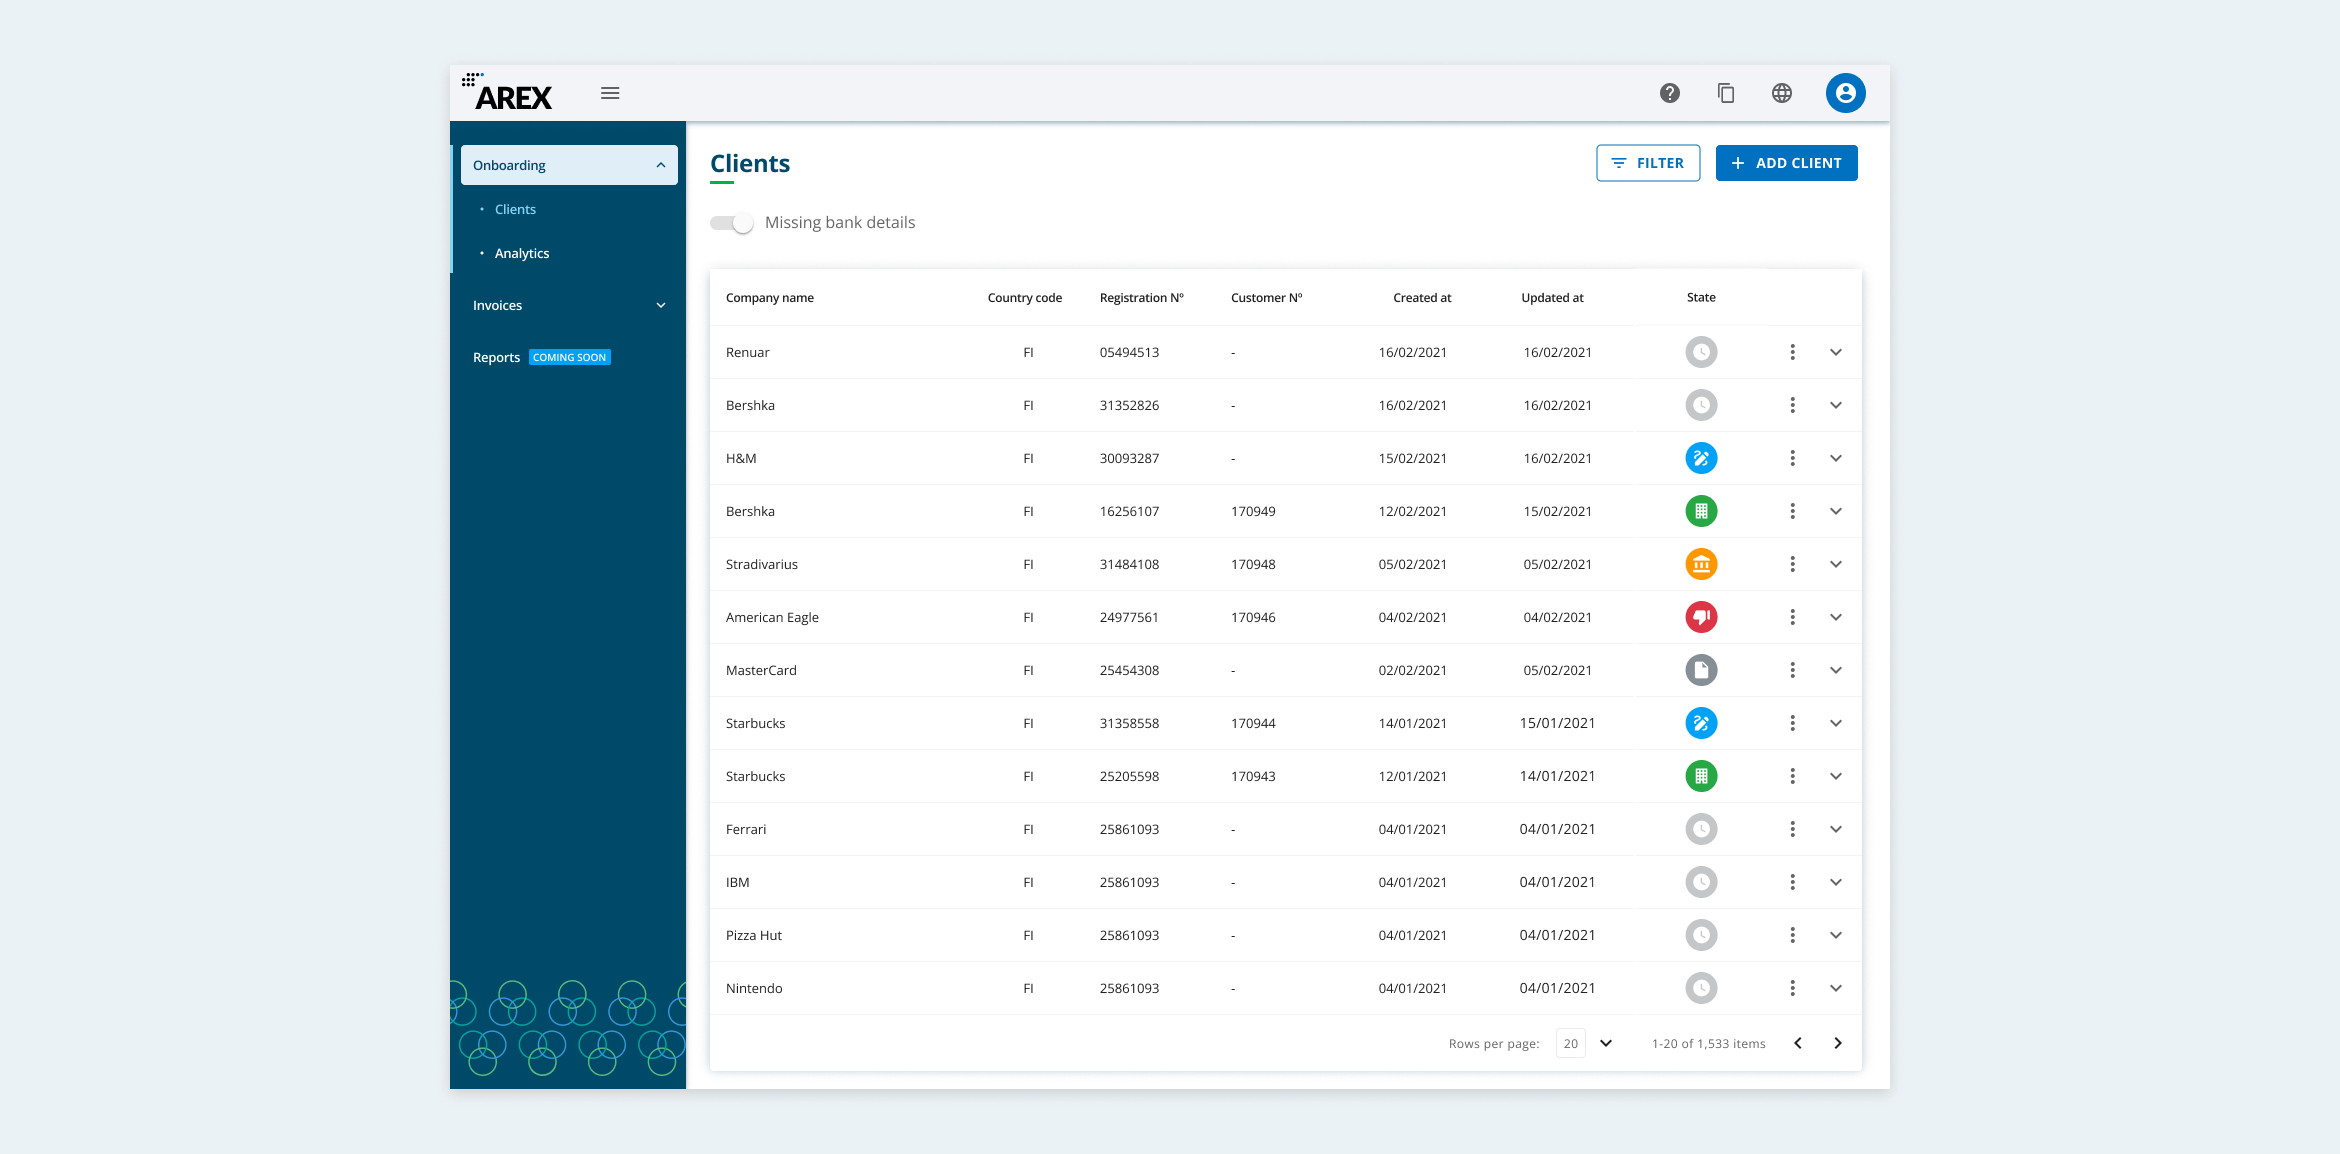2340x1154 pixels.
Task: Sort by Updated at column header
Action: (x=1552, y=298)
